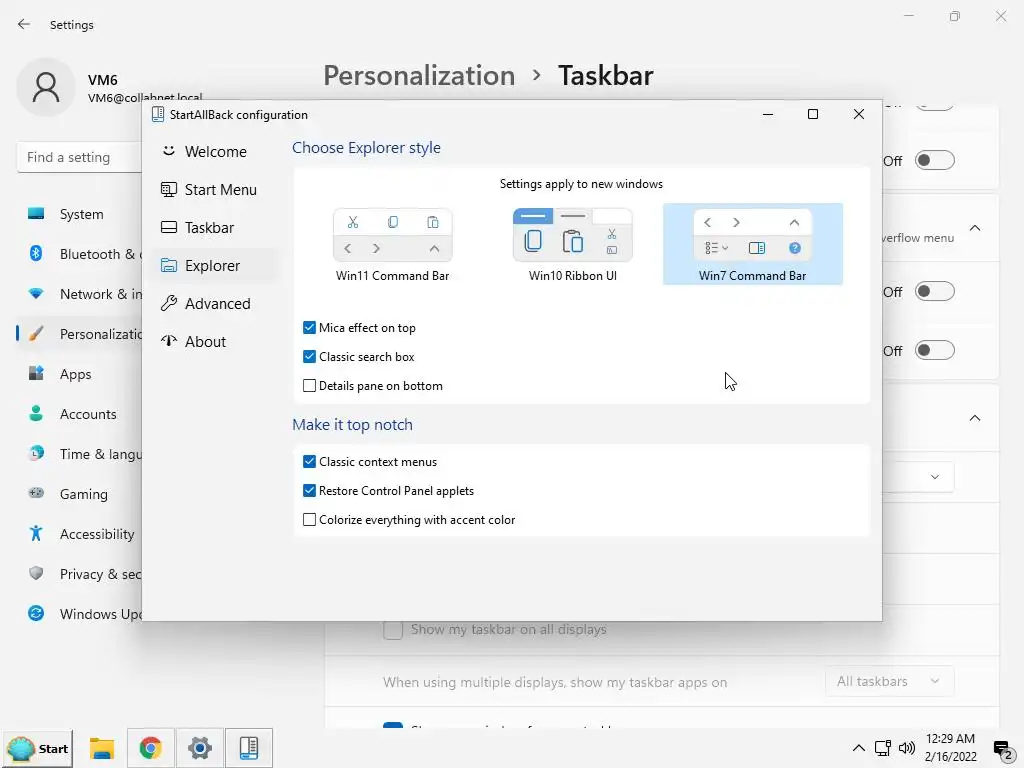Open the volume speaker tray icon
This screenshot has height=768, width=1024.
pyautogui.click(x=906, y=748)
